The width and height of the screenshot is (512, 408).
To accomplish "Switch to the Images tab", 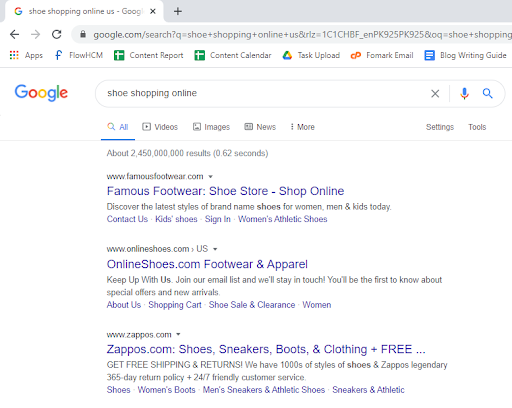I will point(211,127).
